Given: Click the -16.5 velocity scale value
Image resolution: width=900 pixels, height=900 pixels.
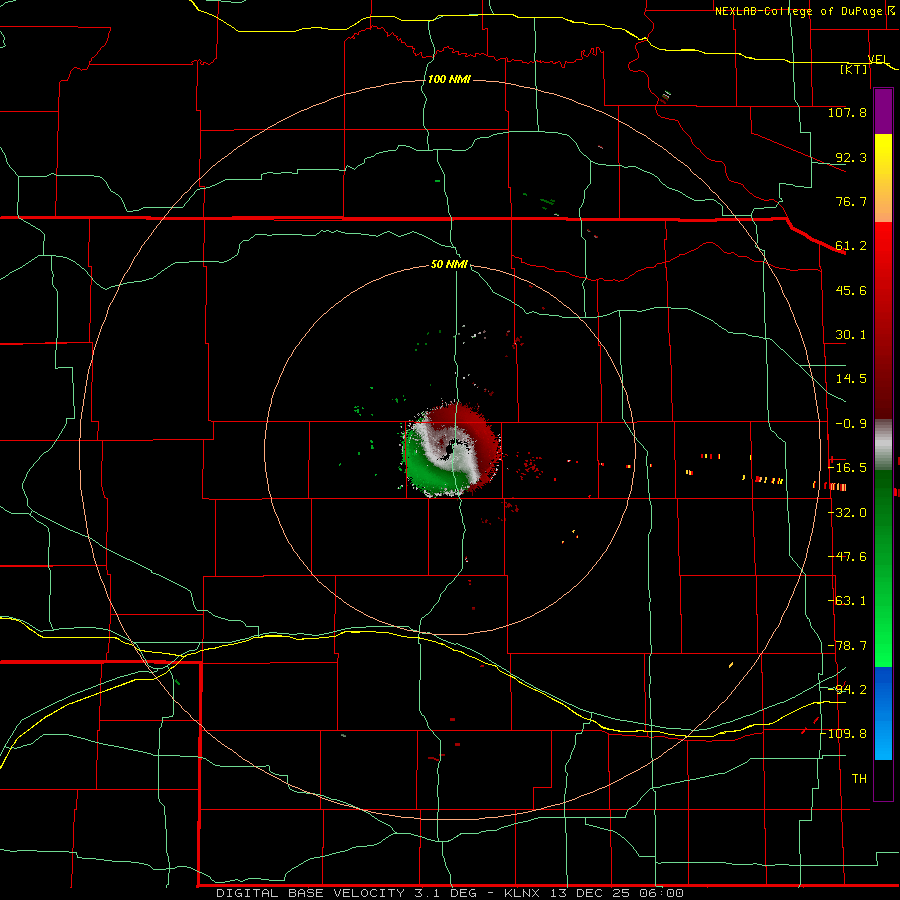Looking at the screenshot, I should pyautogui.click(x=848, y=468).
